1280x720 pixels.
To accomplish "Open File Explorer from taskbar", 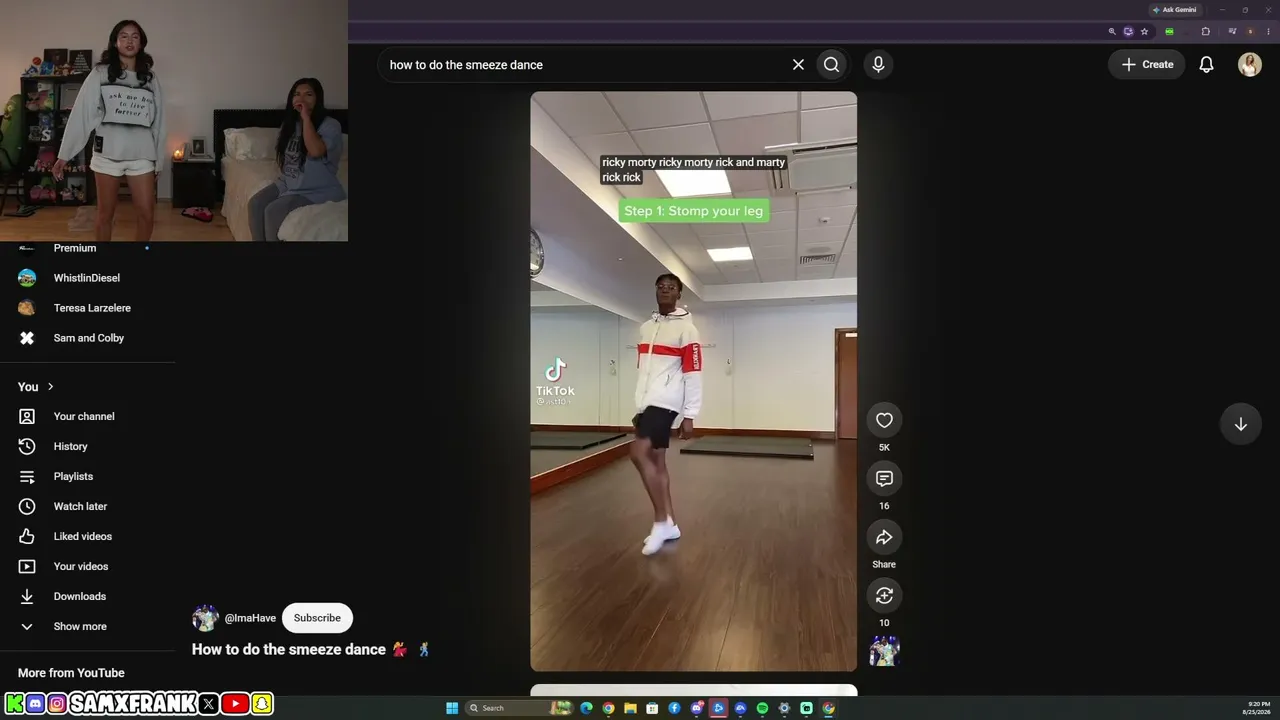I will tap(630, 708).
